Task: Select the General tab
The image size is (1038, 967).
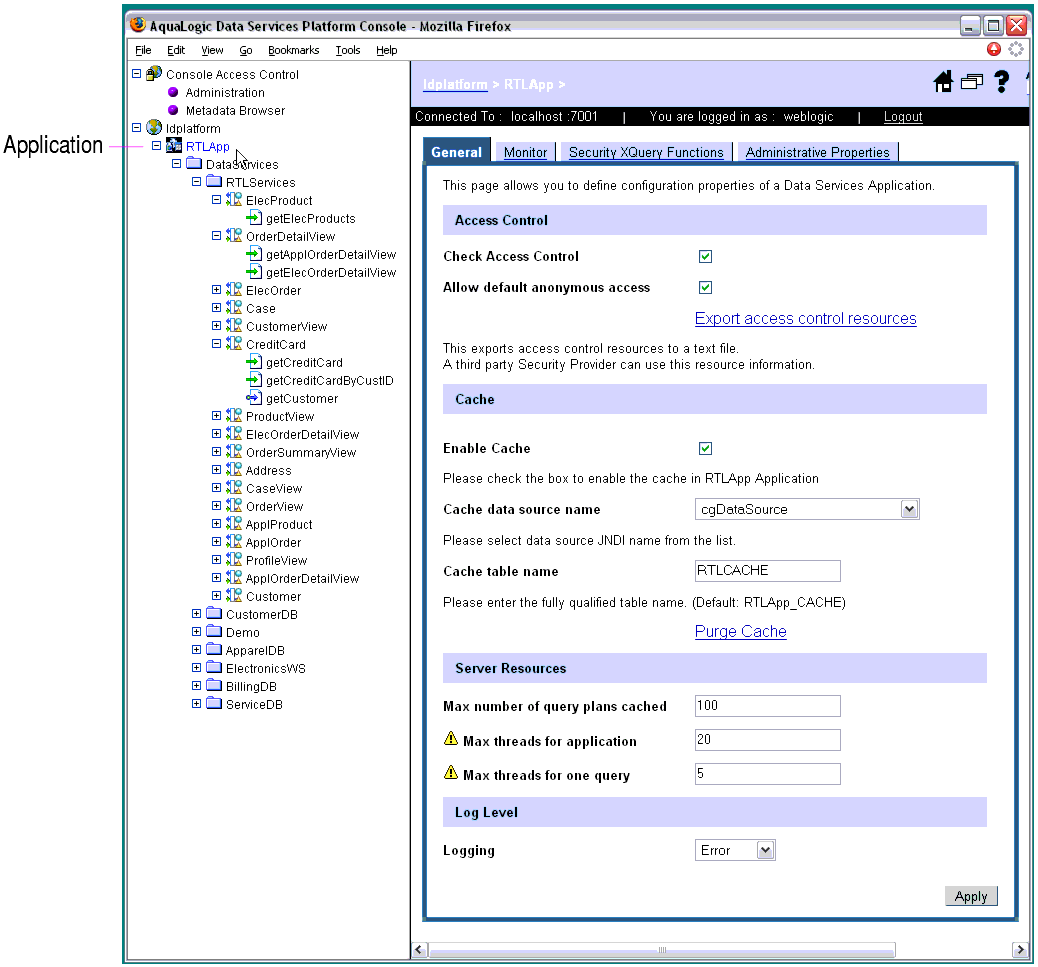Action: (457, 152)
